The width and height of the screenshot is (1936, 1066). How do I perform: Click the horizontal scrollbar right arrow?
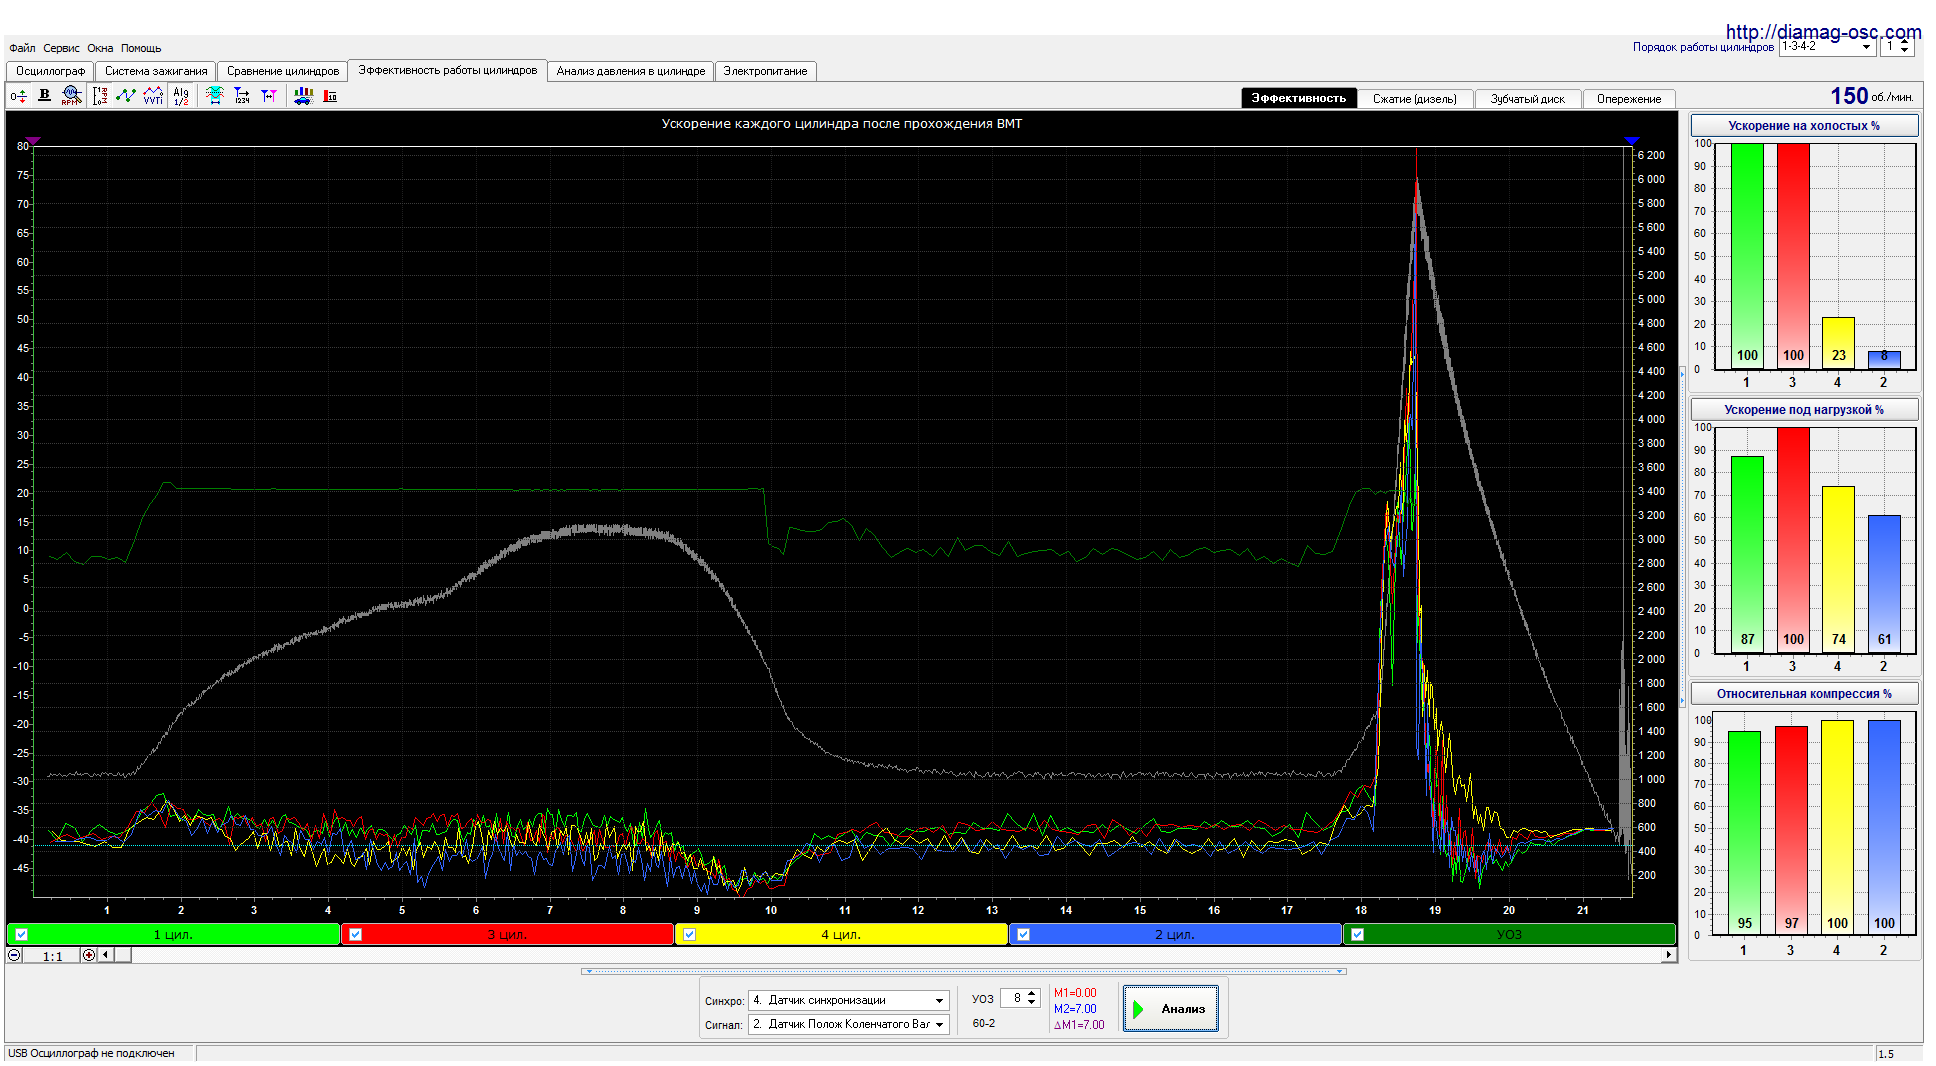(x=1668, y=955)
